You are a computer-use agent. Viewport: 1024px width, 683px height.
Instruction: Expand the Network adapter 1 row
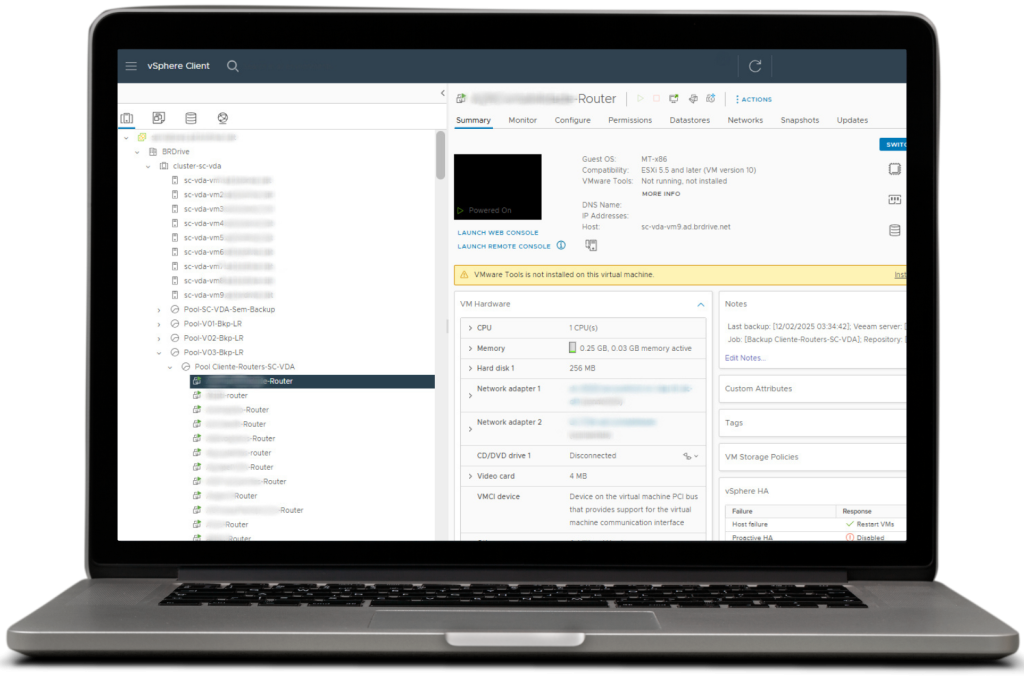tap(470, 396)
